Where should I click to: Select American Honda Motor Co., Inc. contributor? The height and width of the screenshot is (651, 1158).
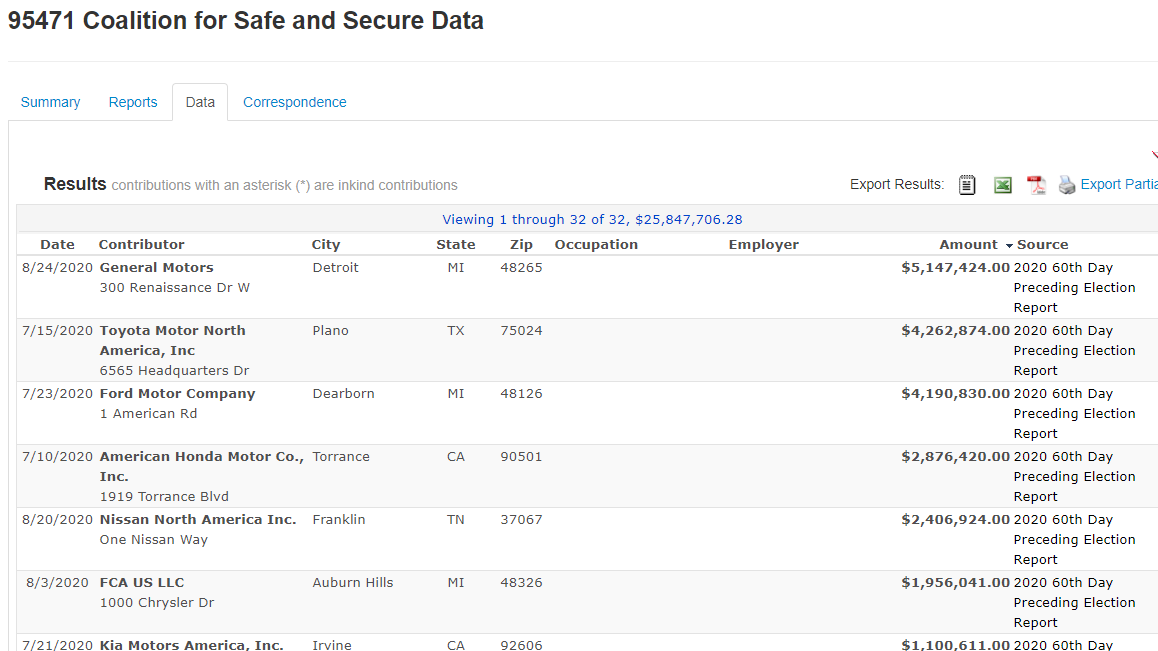[x=202, y=466]
